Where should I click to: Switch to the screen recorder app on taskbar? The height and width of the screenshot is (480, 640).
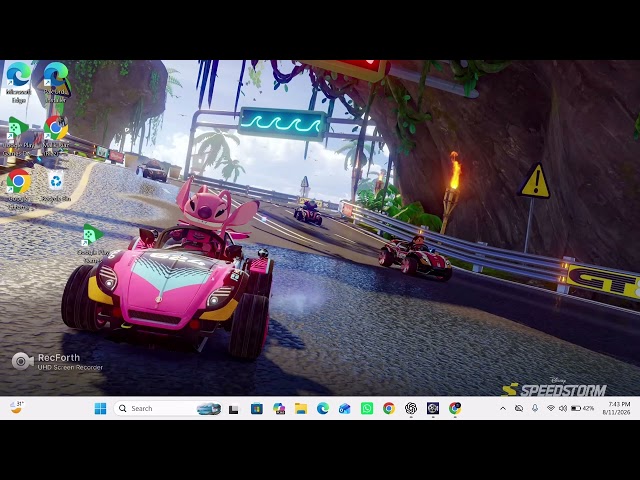pos(433,408)
